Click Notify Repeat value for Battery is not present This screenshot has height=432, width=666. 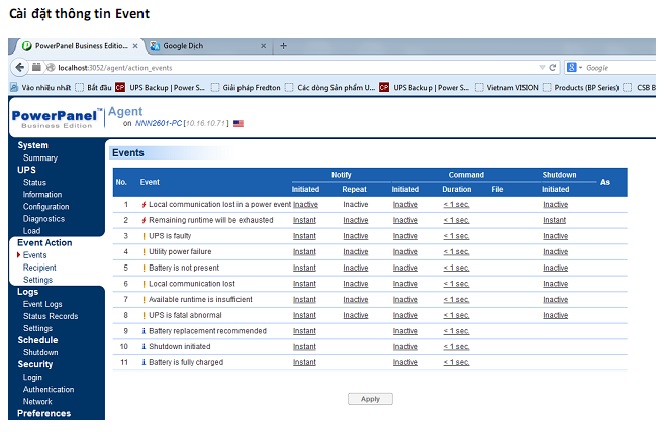355,268
